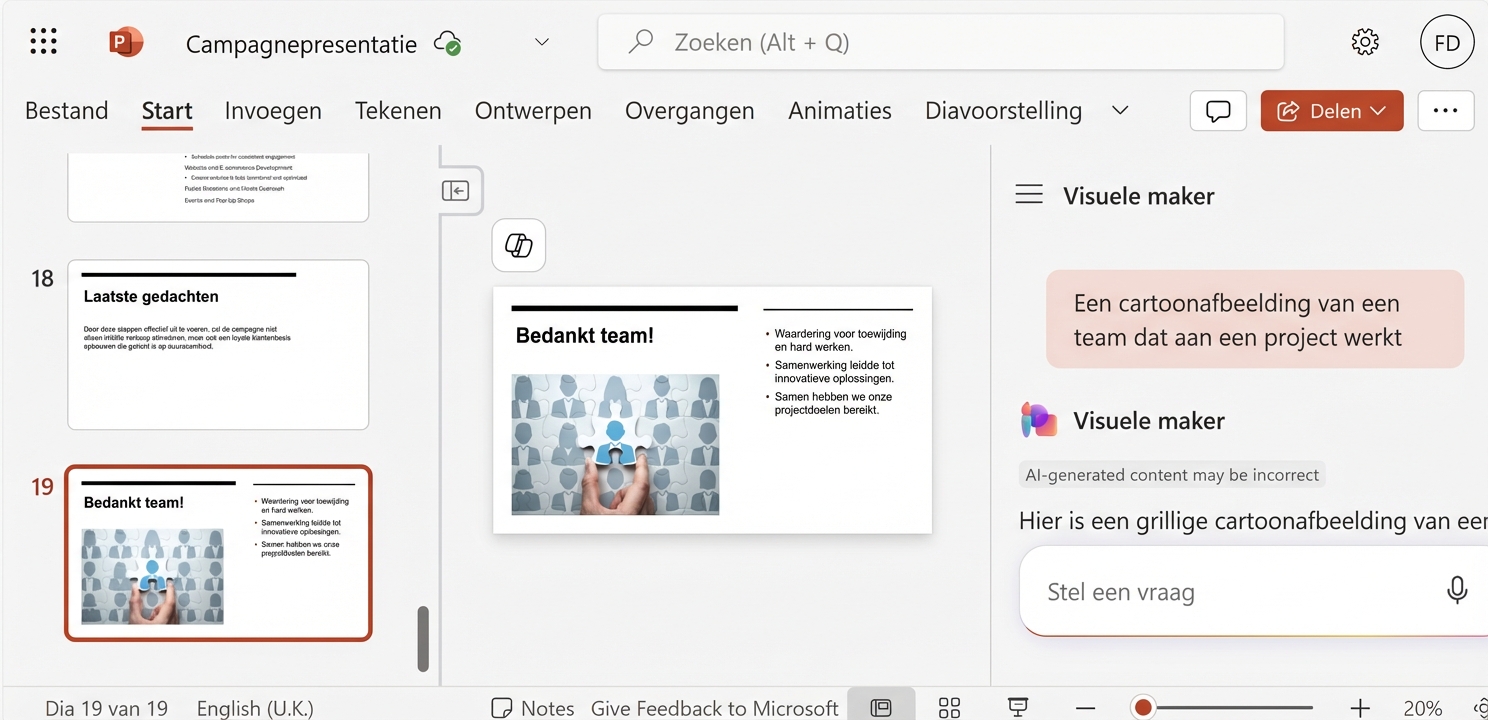The width and height of the screenshot is (1488, 720).
Task: Select slide 18 thumbnail Laatste gedachten
Action: [218, 344]
